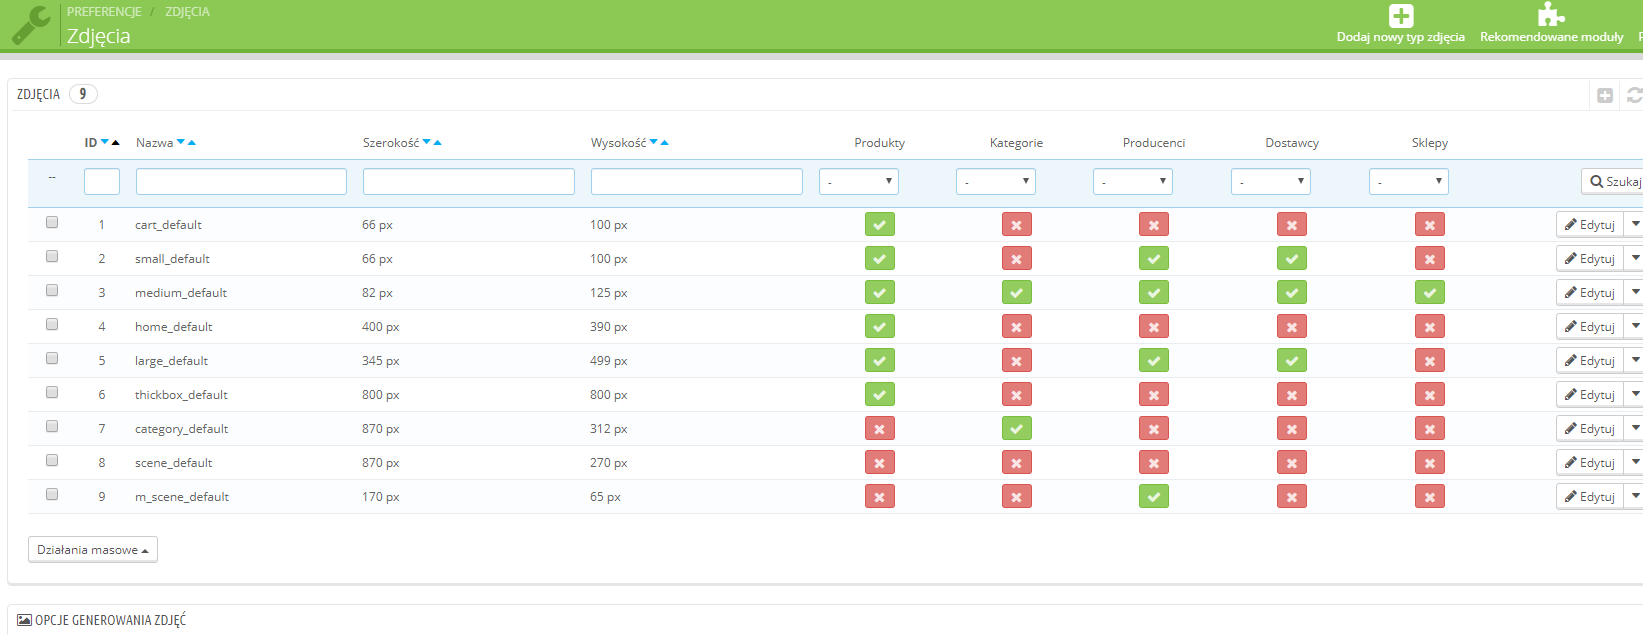Open Rekomendowane moduły puzzle icon
1643x635 pixels.
pos(1551,14)
